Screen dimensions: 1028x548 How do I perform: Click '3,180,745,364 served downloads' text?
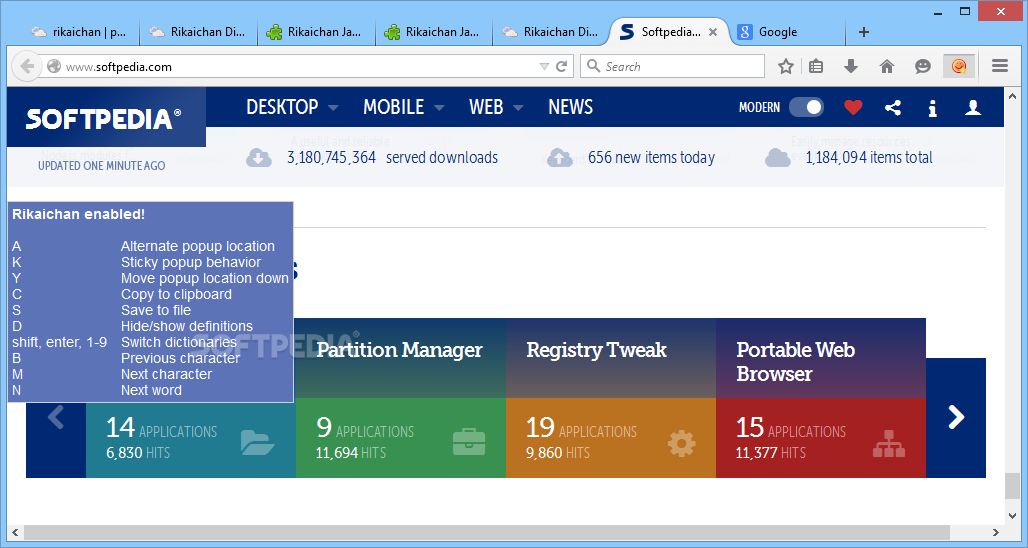(392, 157)
